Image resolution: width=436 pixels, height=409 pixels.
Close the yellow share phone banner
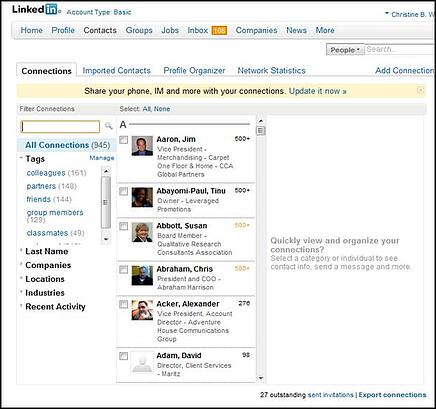(x=421, y=90)
